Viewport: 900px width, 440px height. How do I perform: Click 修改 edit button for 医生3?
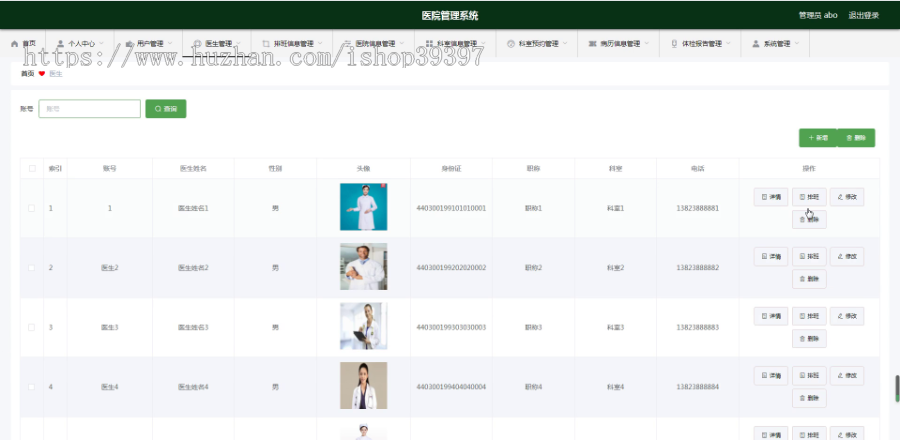[x=847, y=316]
